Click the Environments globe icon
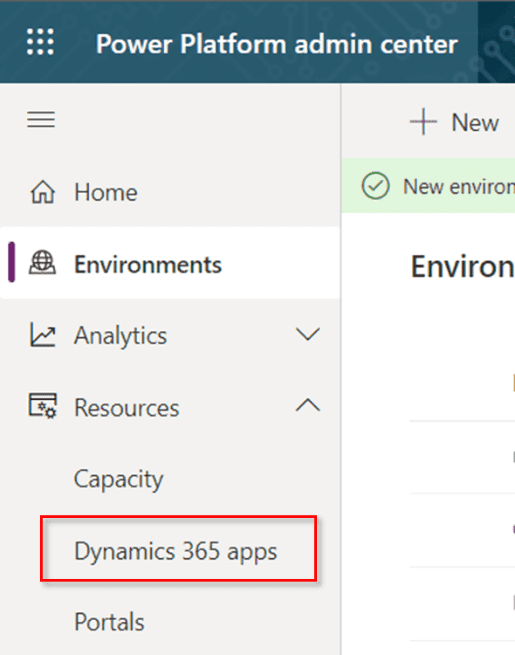Image resolution: width=515 pixels, height=655 pixels. [42, 263]
